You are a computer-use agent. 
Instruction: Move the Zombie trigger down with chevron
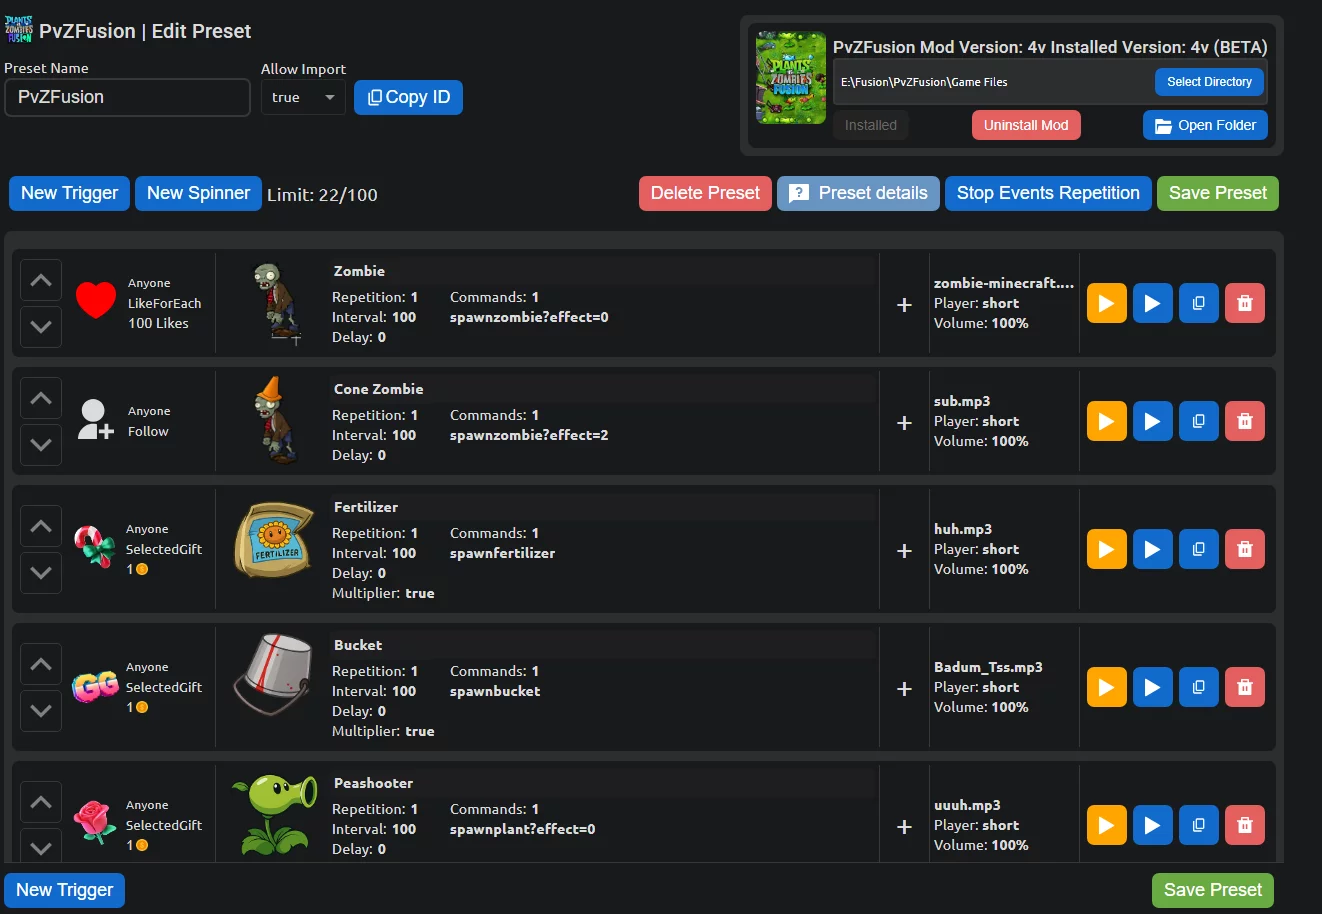(x=41, y=326)
